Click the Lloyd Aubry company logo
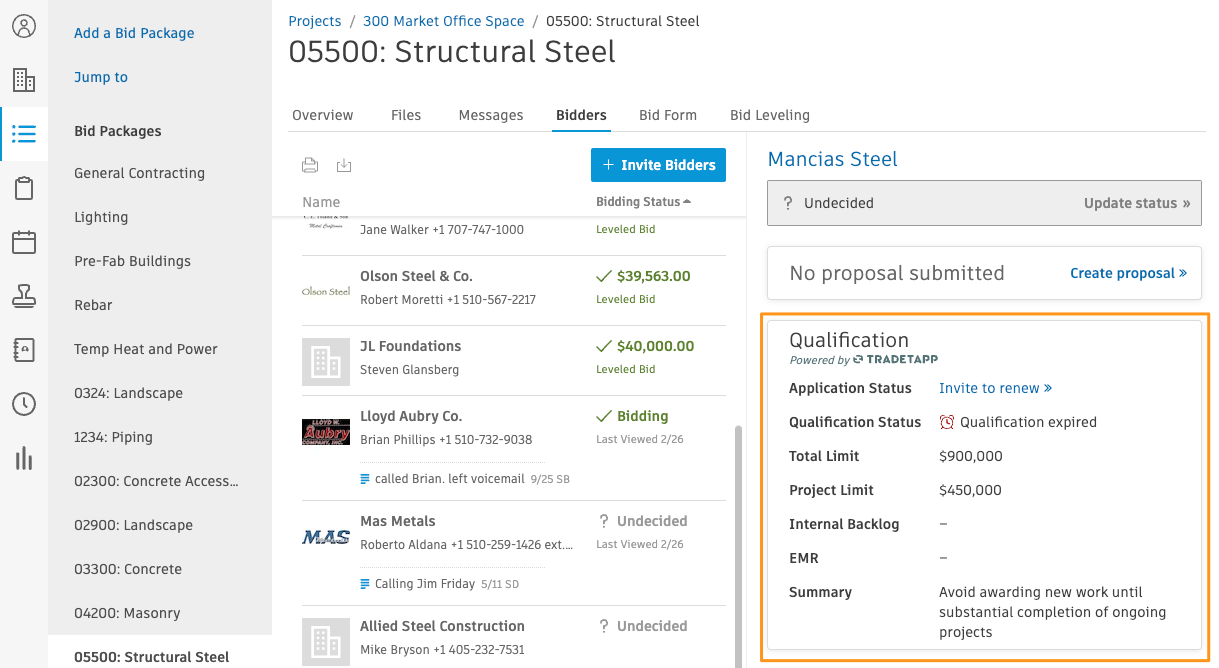This screenshot has width=1219, height=668. click(x=326, y=431)
